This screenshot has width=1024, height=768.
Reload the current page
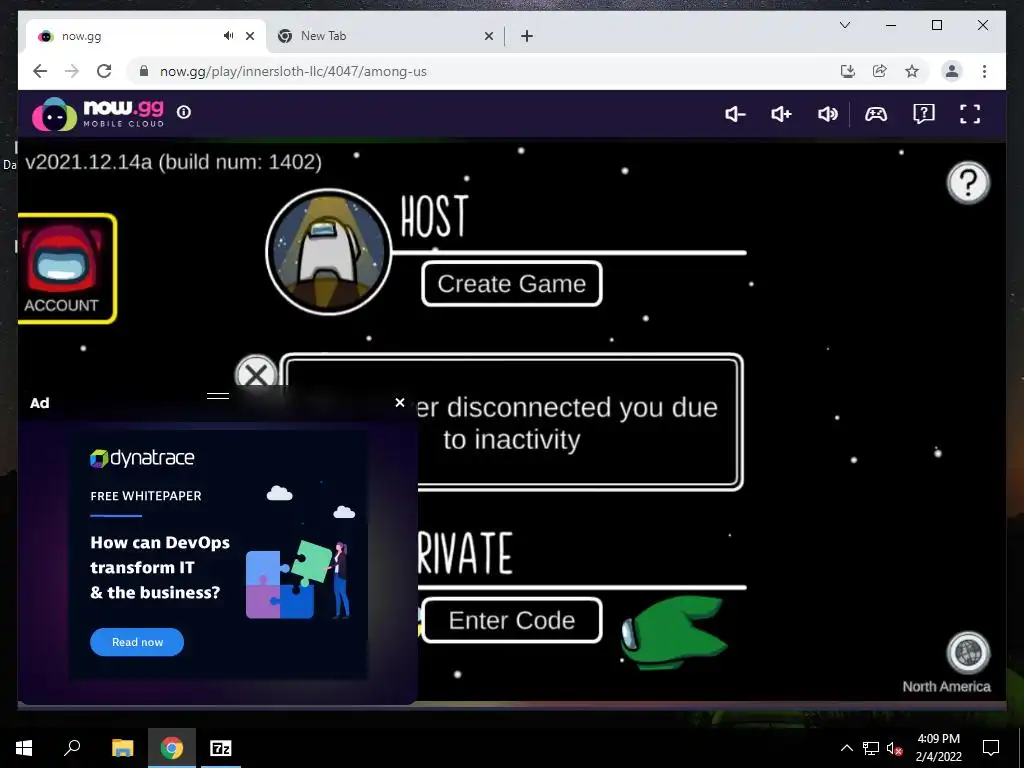tap(104, 71)
